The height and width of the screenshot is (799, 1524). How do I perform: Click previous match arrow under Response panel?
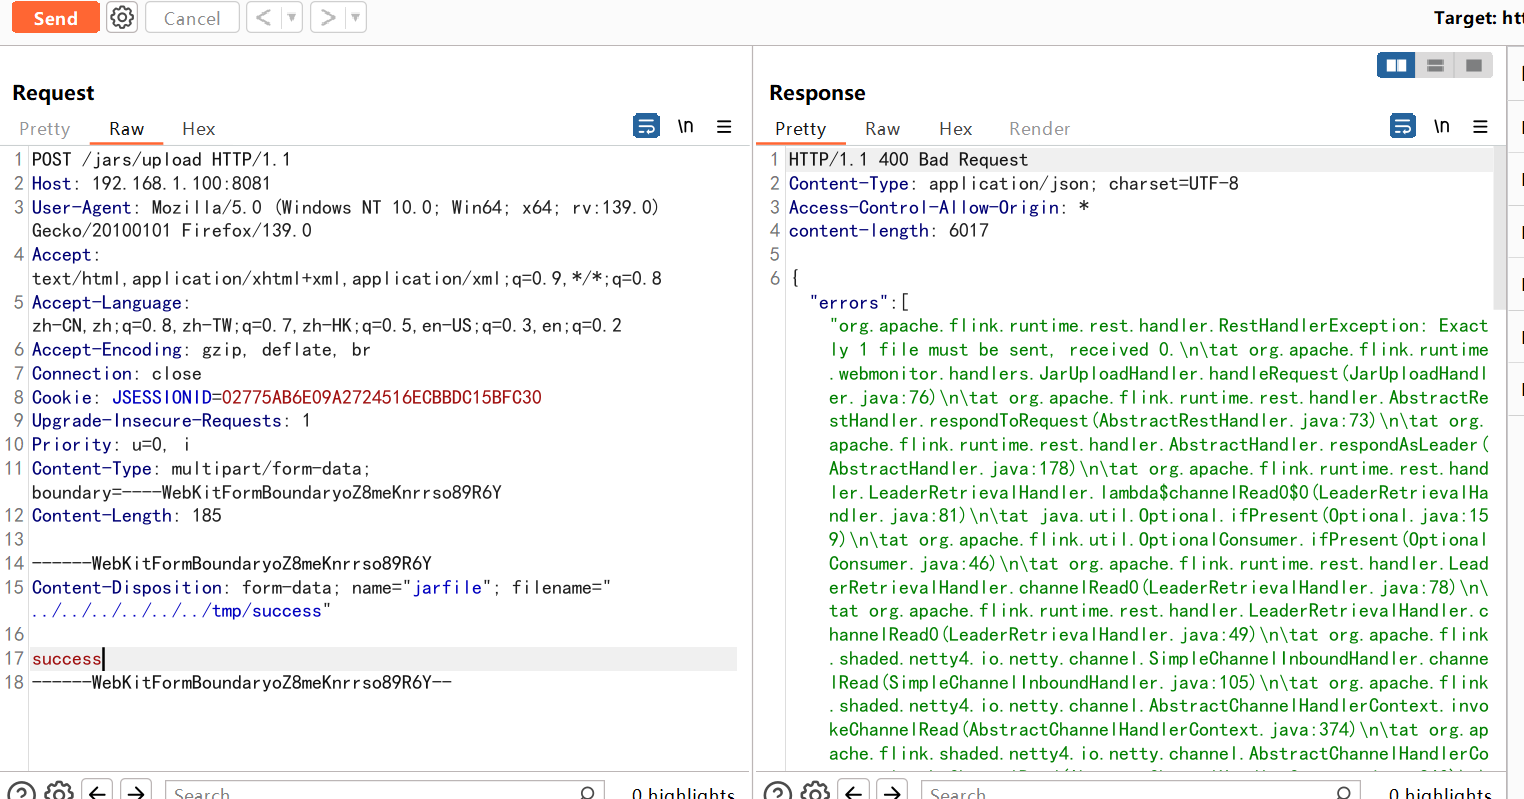click(x=853, y=792)
